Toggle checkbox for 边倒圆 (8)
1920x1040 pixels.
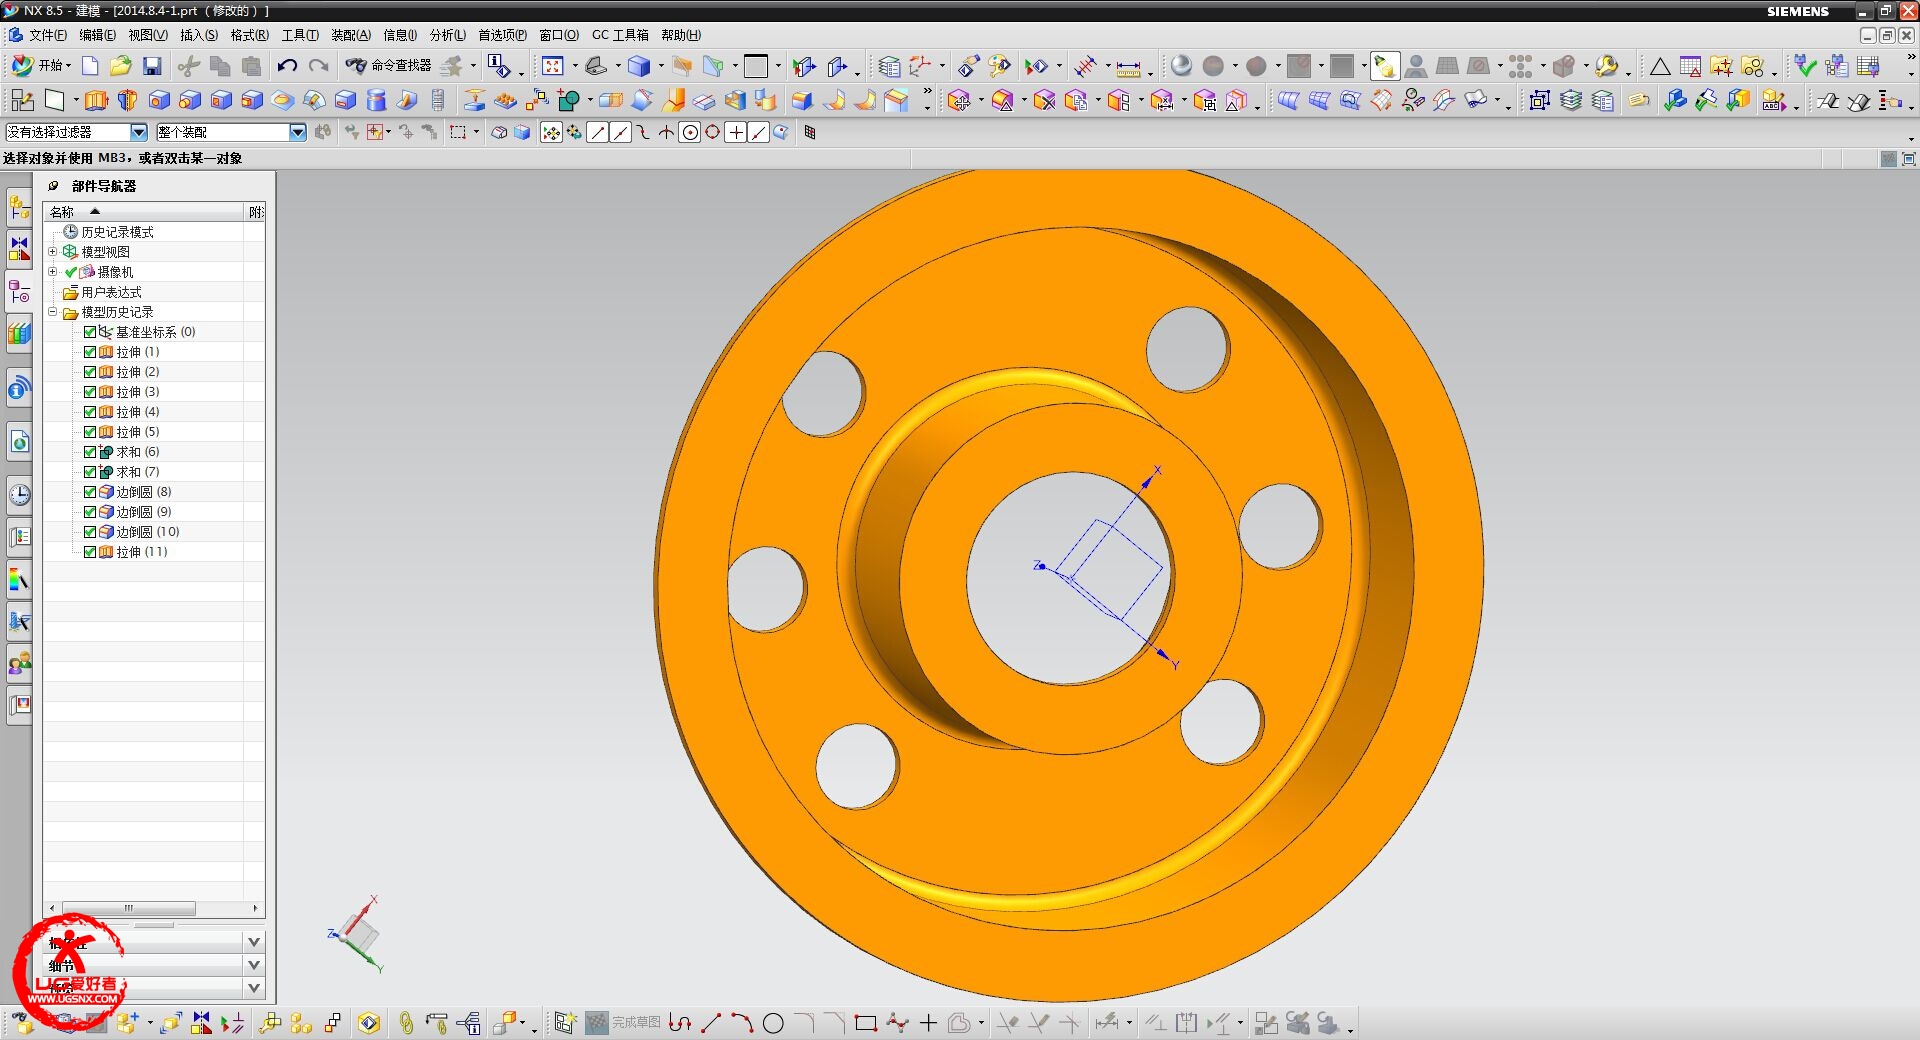pyautogui.click(x=90, y=492)
